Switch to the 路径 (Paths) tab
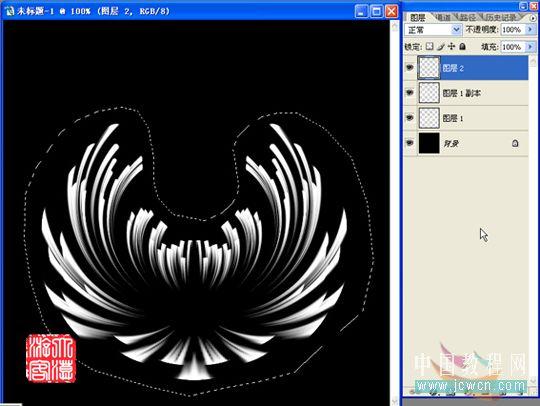 coord(468,17)
